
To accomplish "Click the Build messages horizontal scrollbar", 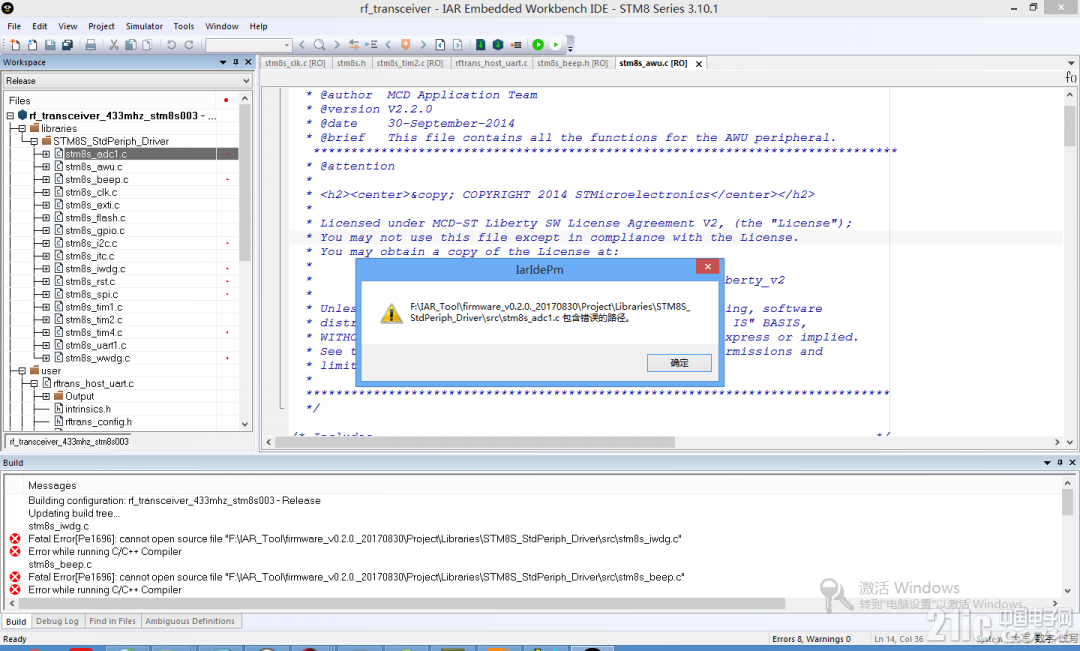I will tap(401, 603).
